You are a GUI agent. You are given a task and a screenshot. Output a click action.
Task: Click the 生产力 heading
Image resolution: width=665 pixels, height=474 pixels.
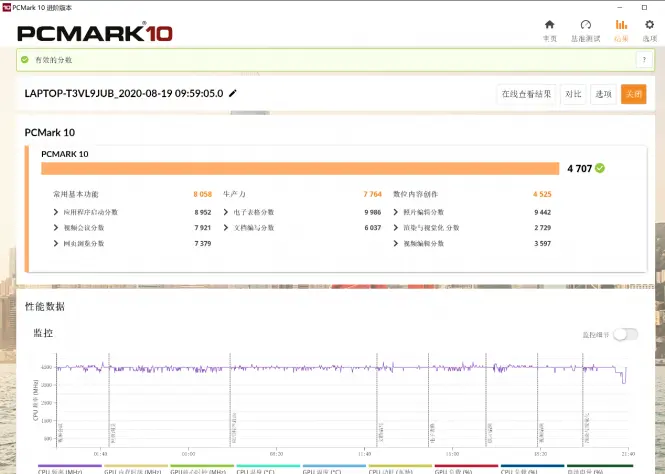(x=234, y=194)
